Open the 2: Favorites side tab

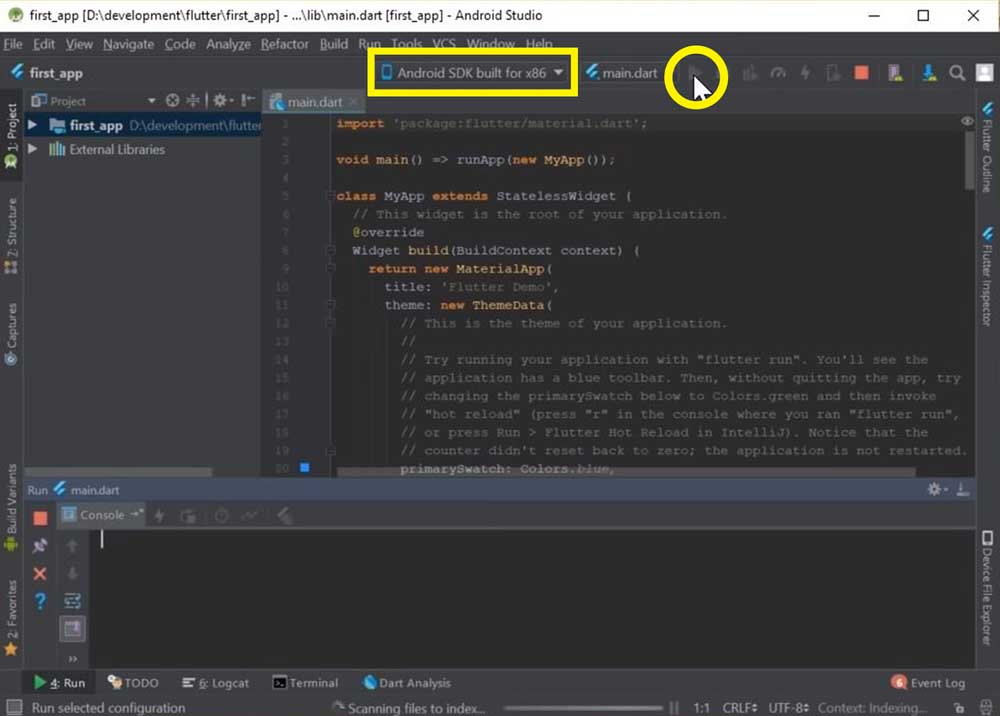click(11, 617)
